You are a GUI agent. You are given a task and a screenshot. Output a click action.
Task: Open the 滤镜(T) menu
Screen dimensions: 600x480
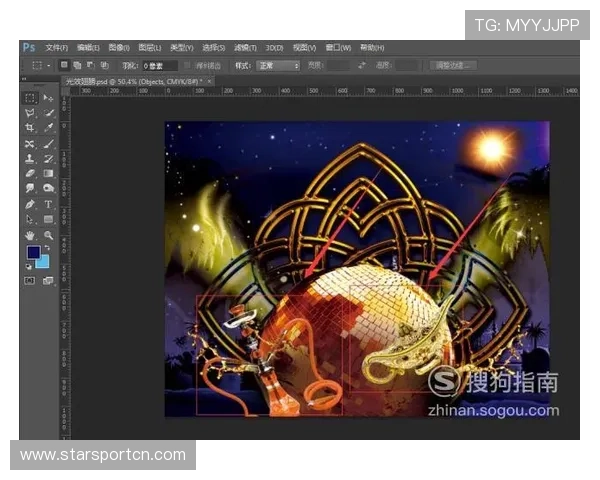click(245, 48)
